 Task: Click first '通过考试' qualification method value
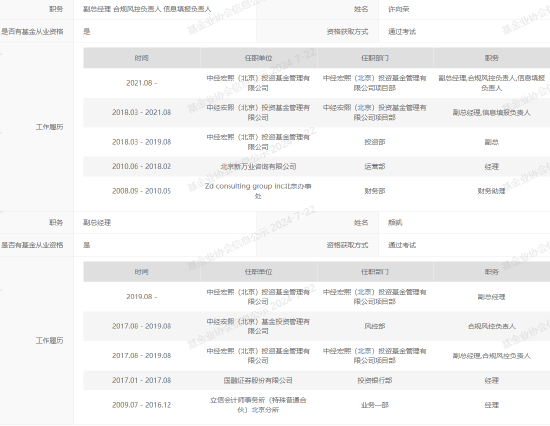tap(402, 32)
